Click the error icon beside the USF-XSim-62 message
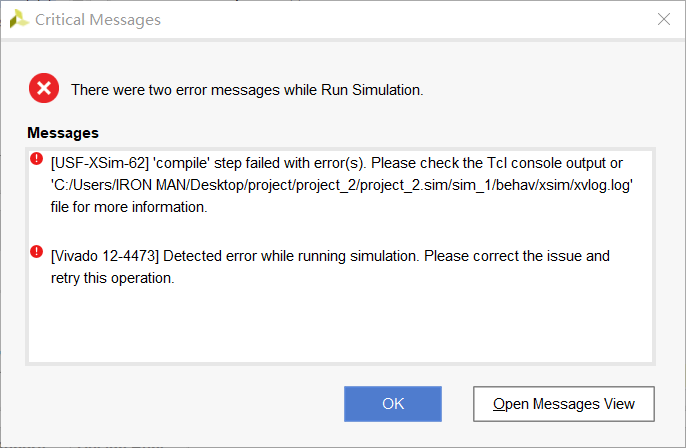This screenshot has height=448, width=686. [37, 158]
